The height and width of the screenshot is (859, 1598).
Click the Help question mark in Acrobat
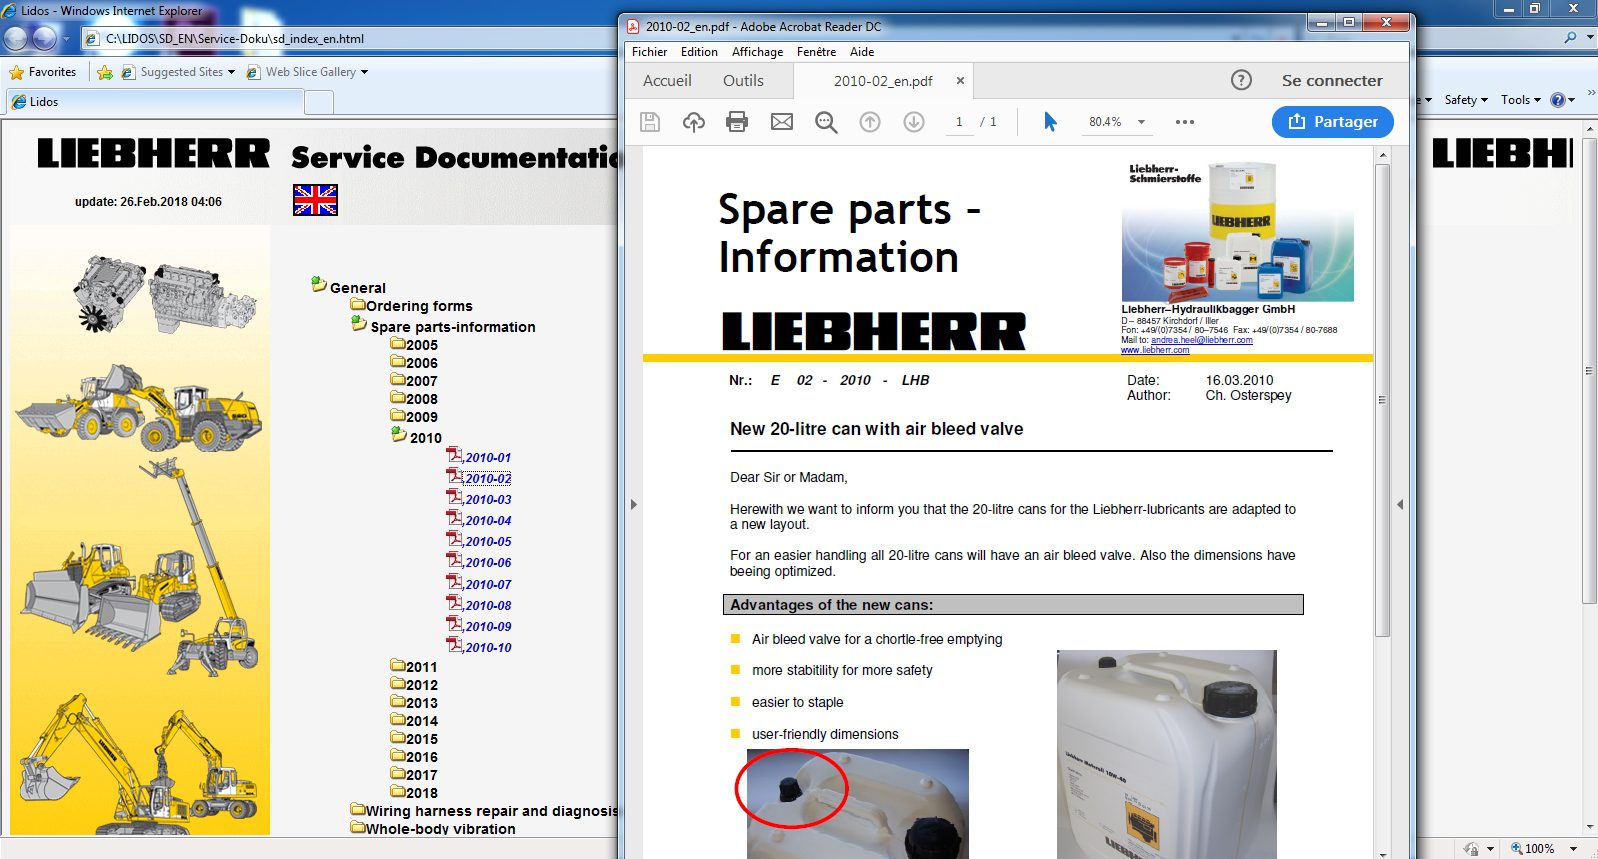1241,80
